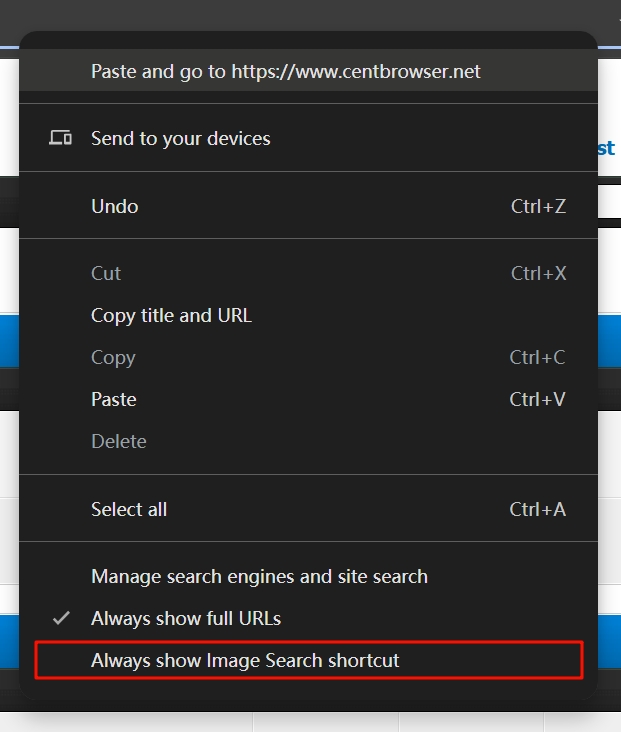Click the greyed-out Copy entry
621x732 pixels.
coord(112,357)
